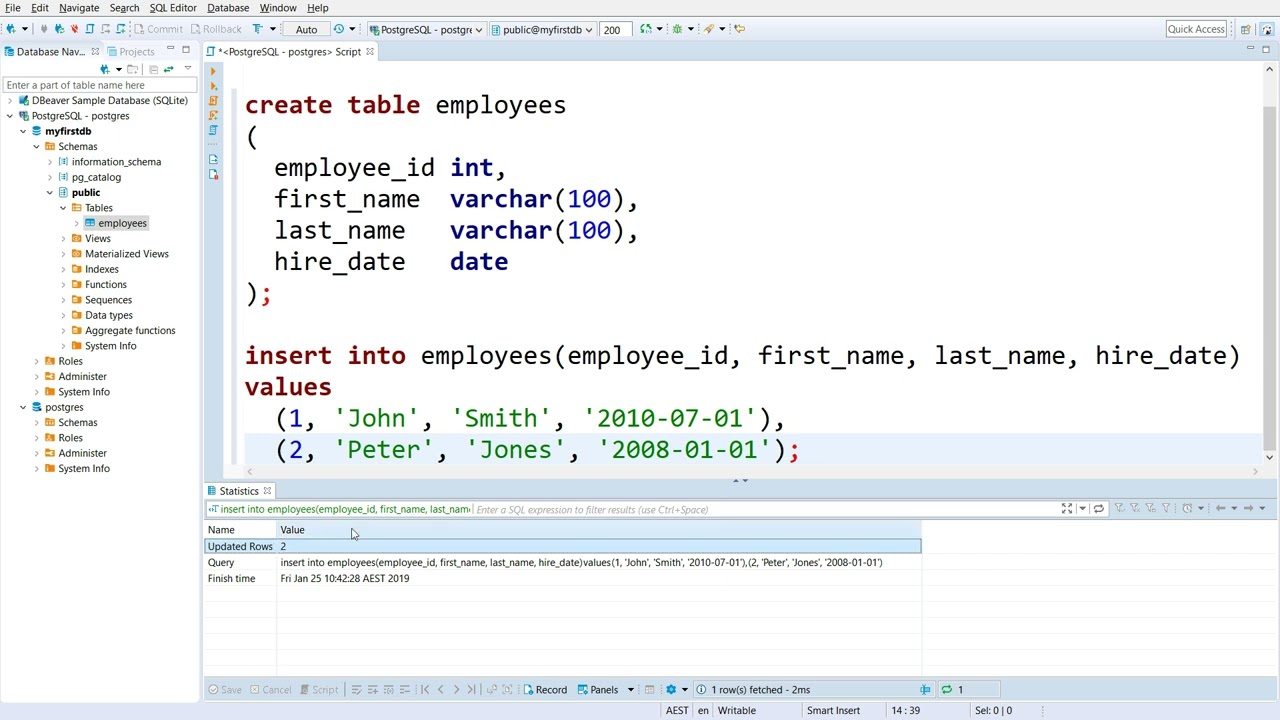The height and width of the screenshot is (720, 1280).
Task: Expand DBeaver Sample Database node
Action: tap(10, 100)
